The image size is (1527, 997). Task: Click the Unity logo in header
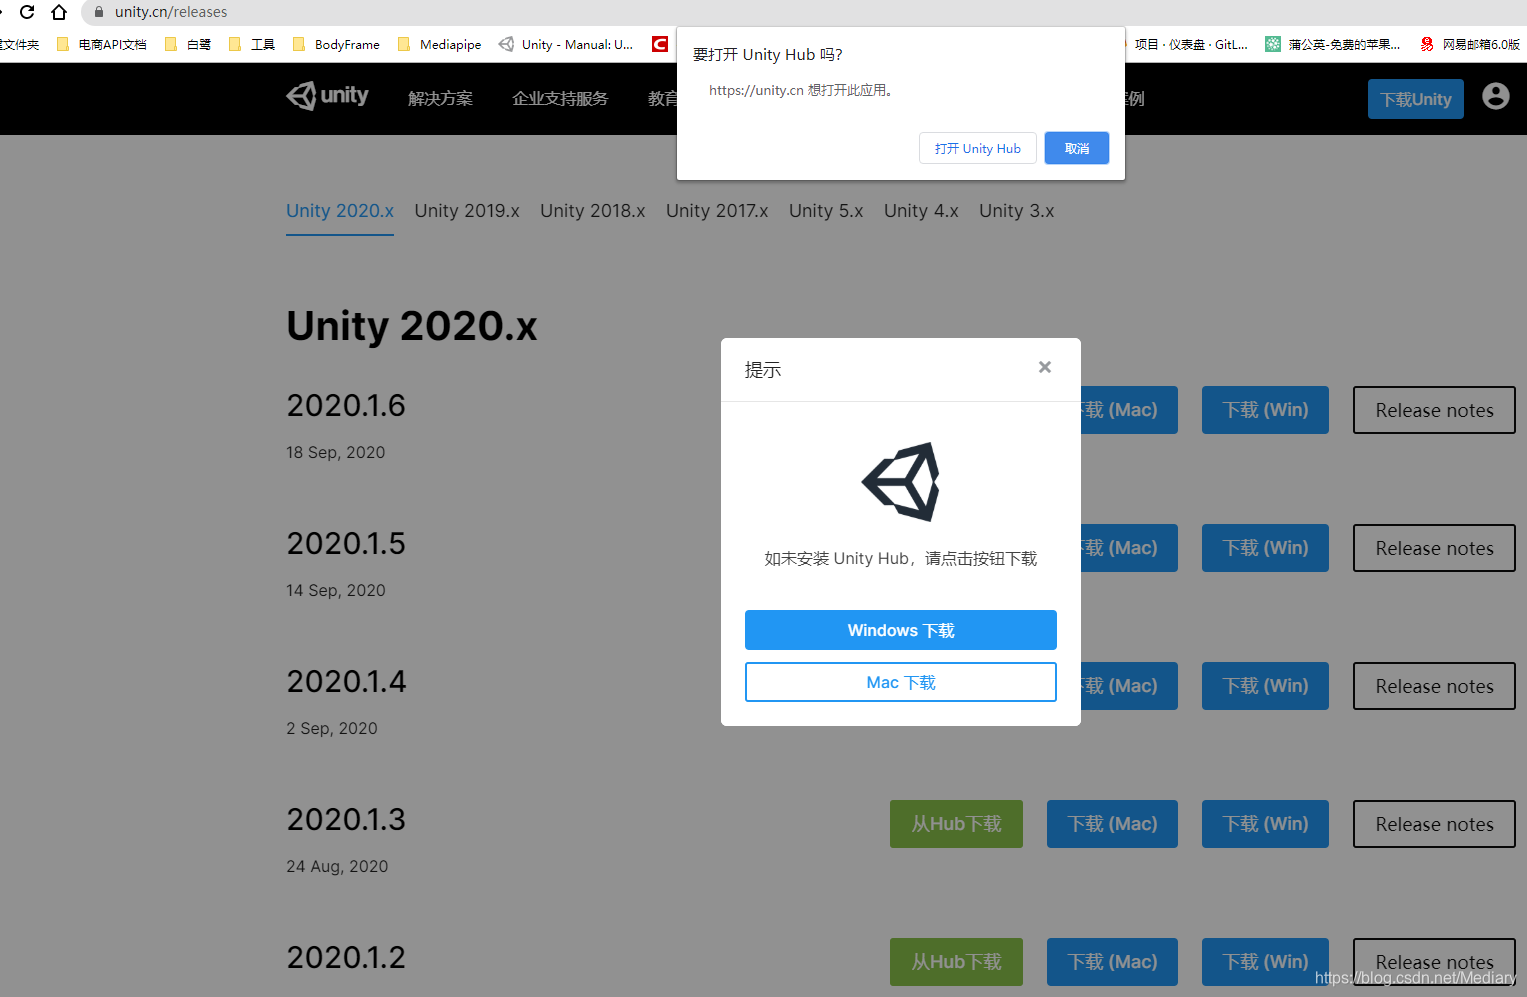[x=327, y=96]
